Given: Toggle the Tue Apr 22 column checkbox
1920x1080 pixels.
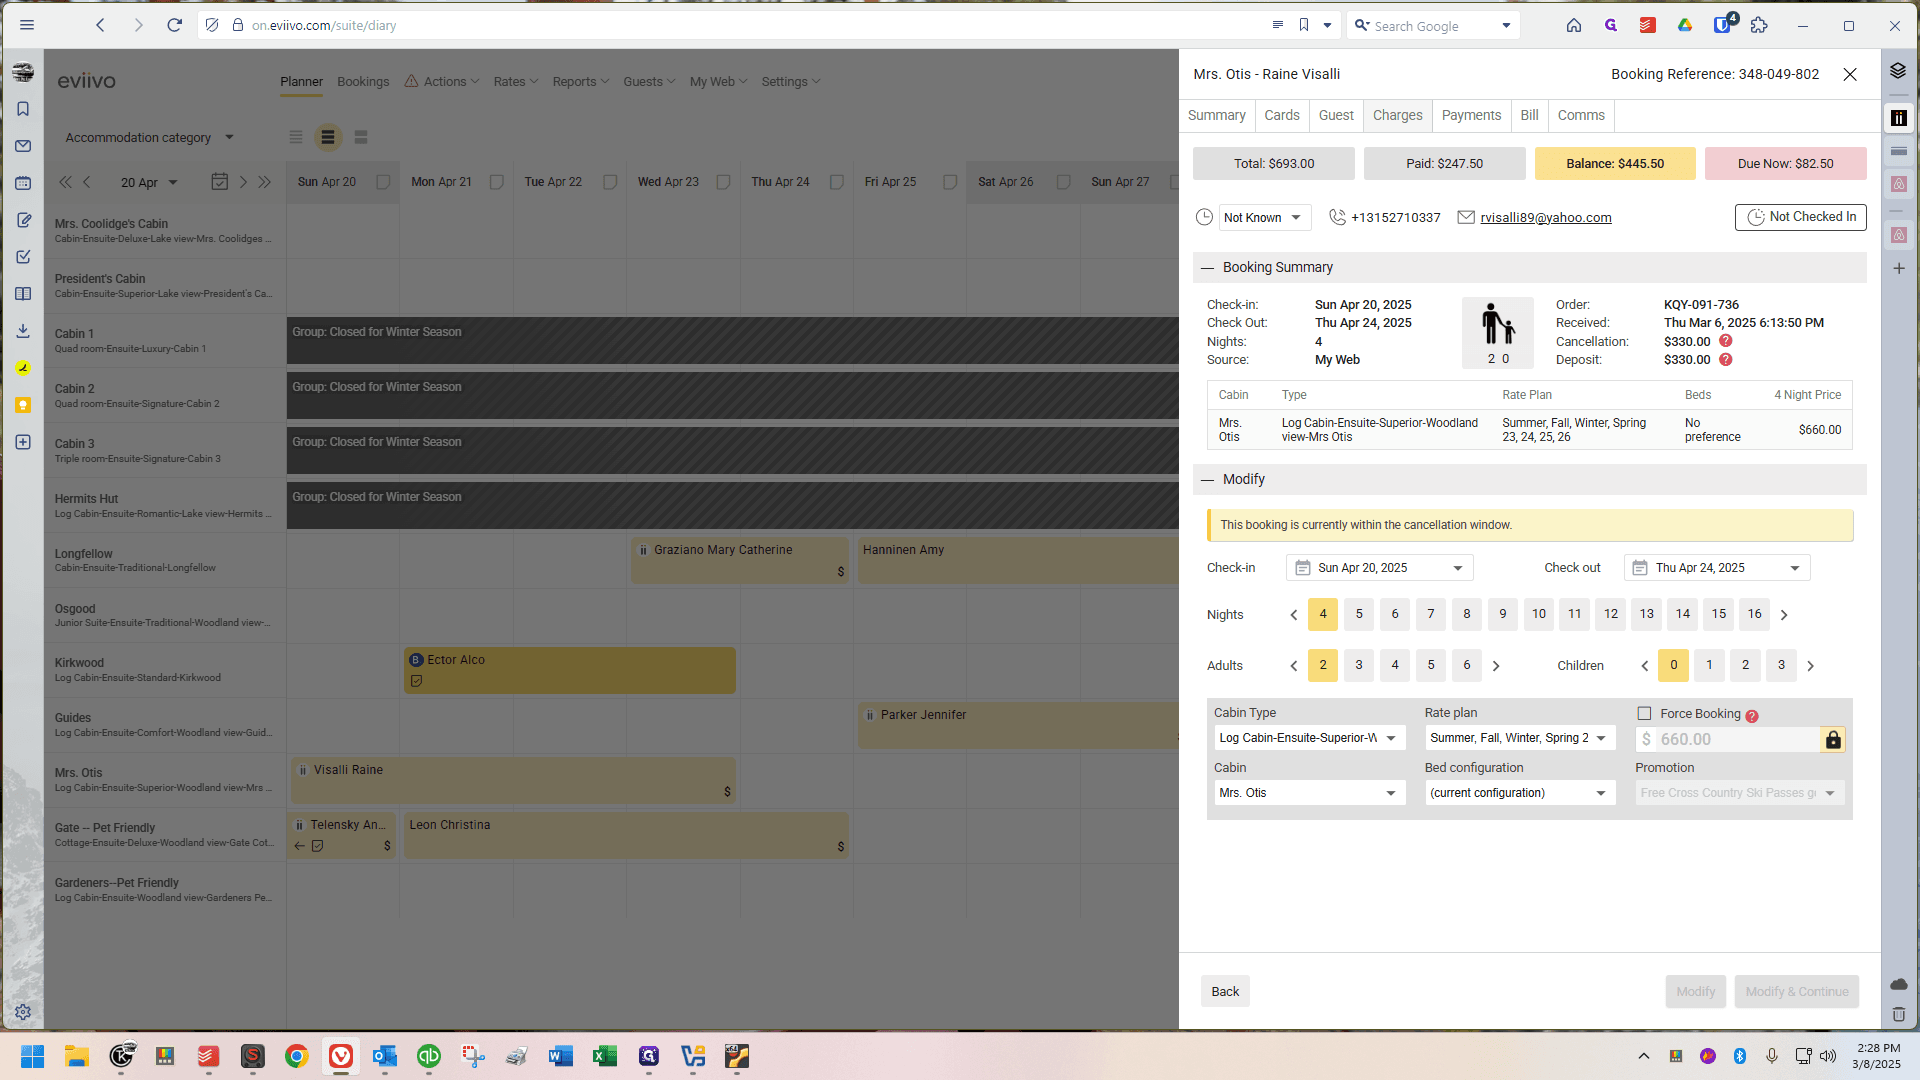Looking at the screenshot, I should 610,182.
